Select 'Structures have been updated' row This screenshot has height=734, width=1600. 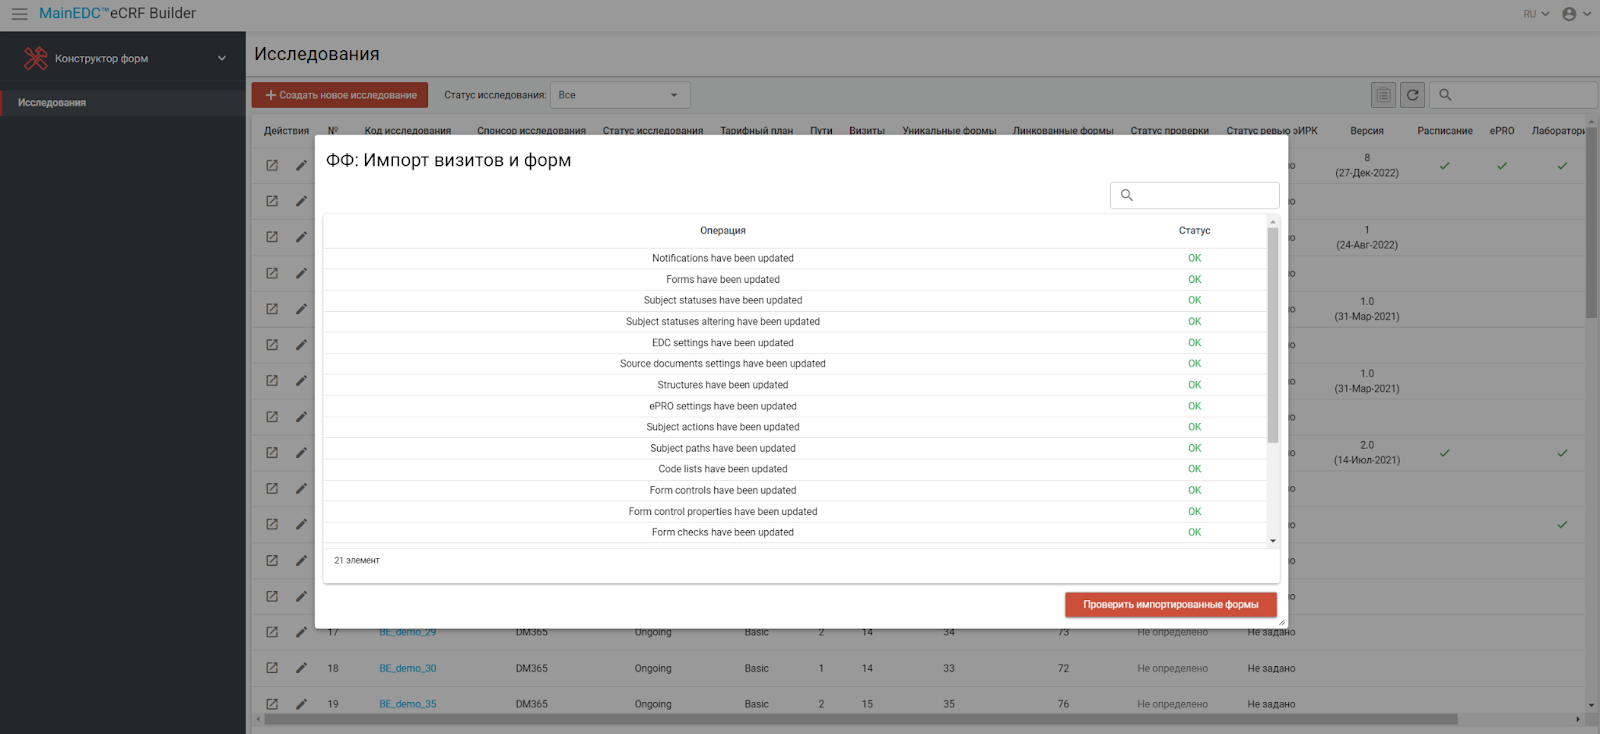(x=795, y=385)
